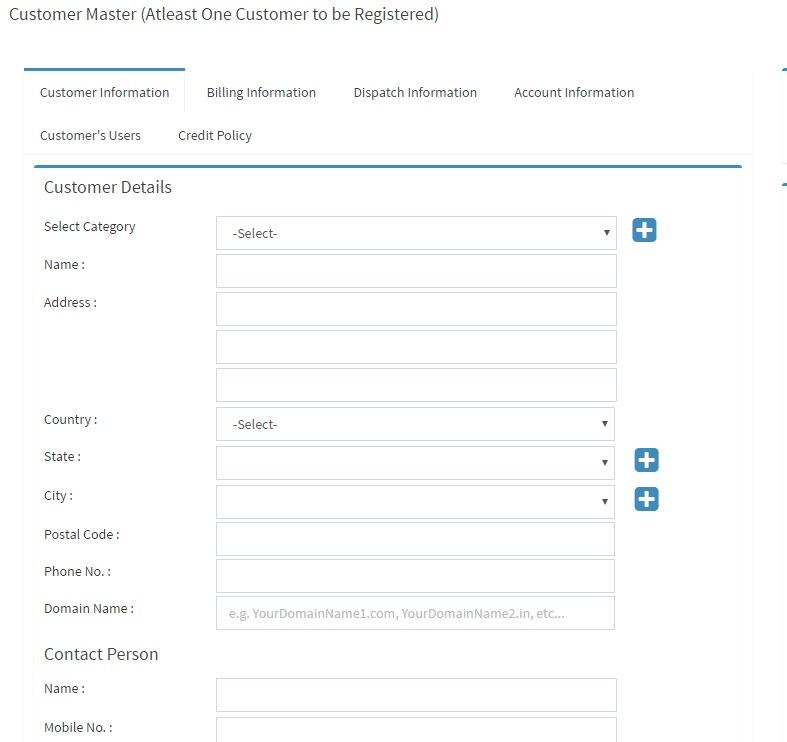Add a new city with plus icon
This screenshot has width=787, height=742.
point(646,499)
